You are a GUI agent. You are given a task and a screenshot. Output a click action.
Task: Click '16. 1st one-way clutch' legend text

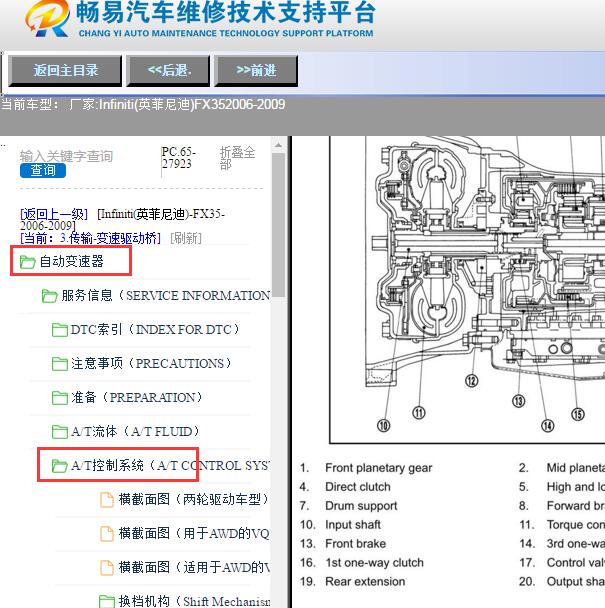(x=361, y=563)
